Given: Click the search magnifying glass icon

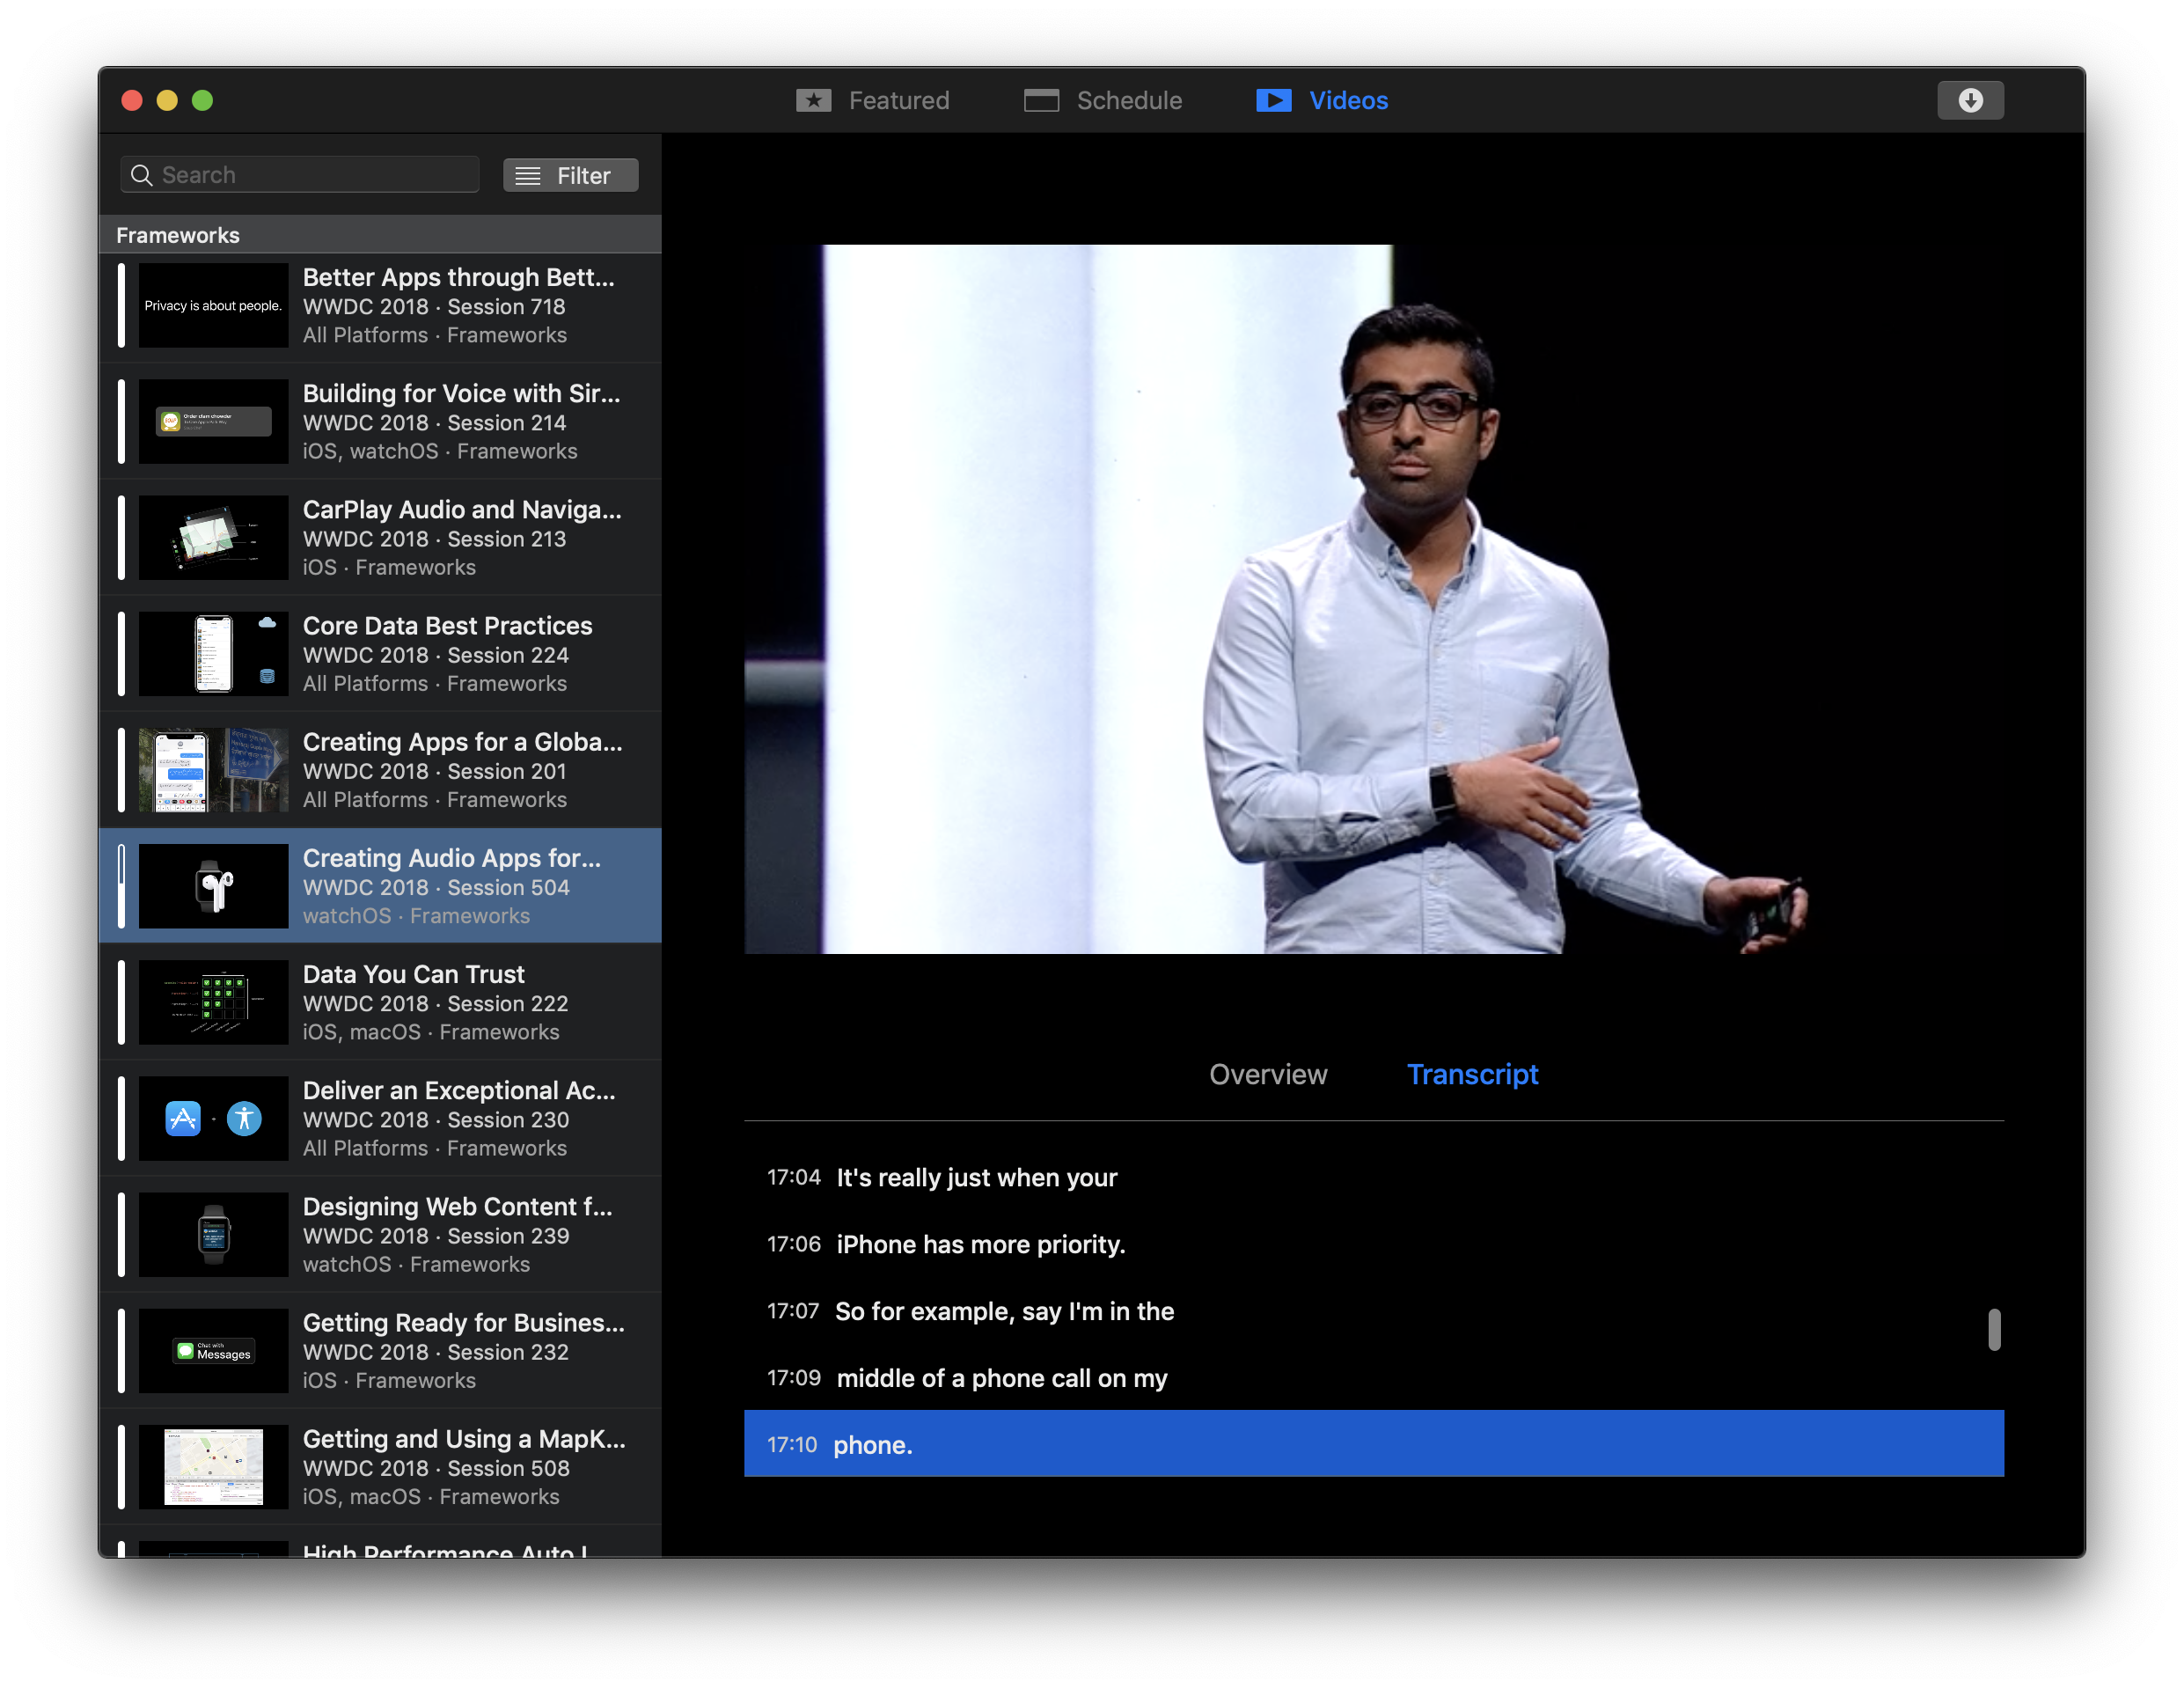Looking at the screenshot, I should [x=142, y=175].
